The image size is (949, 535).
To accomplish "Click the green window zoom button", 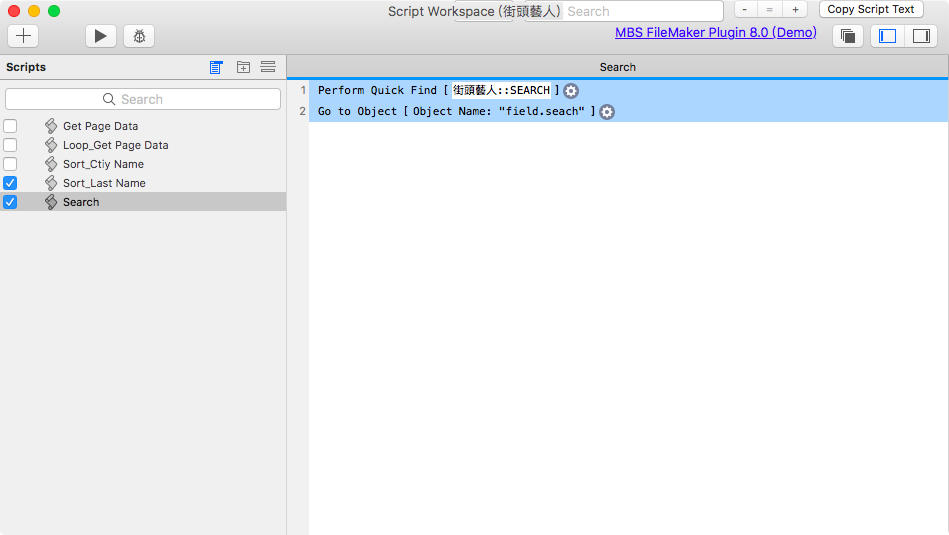I will pyautogui.click(x=54, y=11).
